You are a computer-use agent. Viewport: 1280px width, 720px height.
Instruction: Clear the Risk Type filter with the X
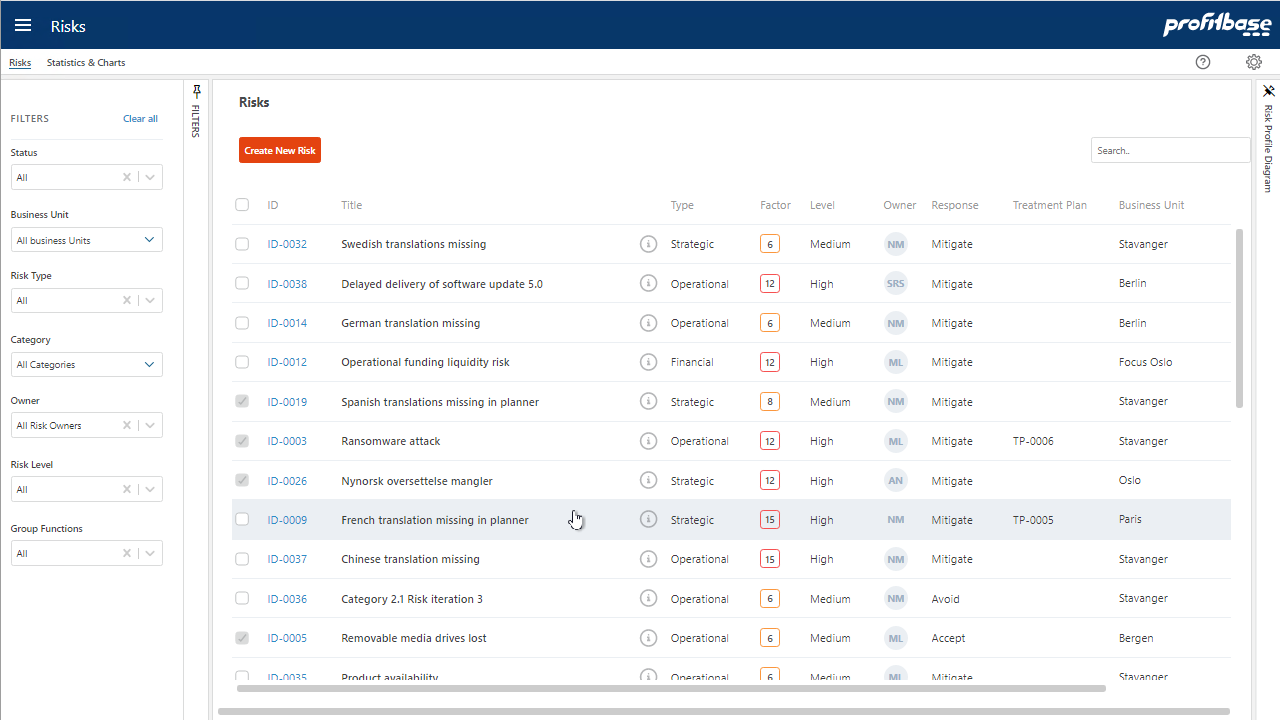(127, 300)
